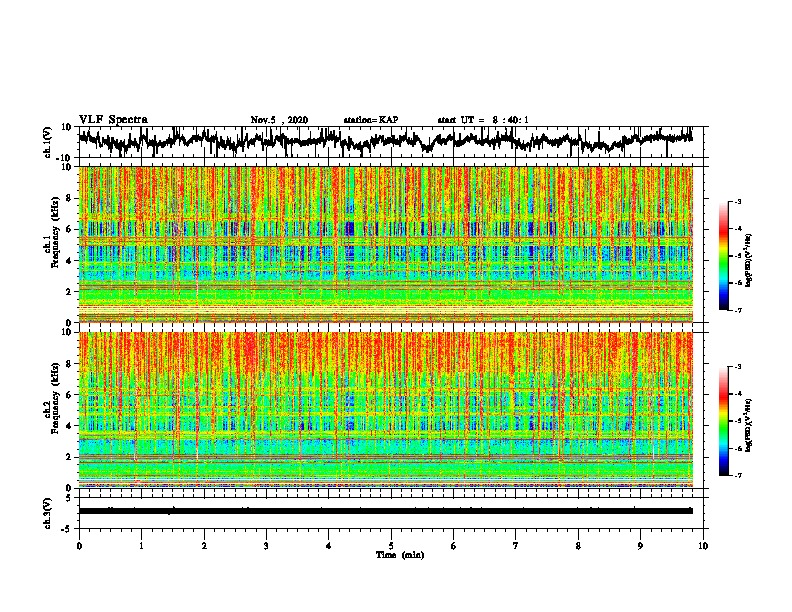The width and height of the screenshot is (792, 612).
Task: Click the time axis tick label '3'
Action: tap(266, 546)
